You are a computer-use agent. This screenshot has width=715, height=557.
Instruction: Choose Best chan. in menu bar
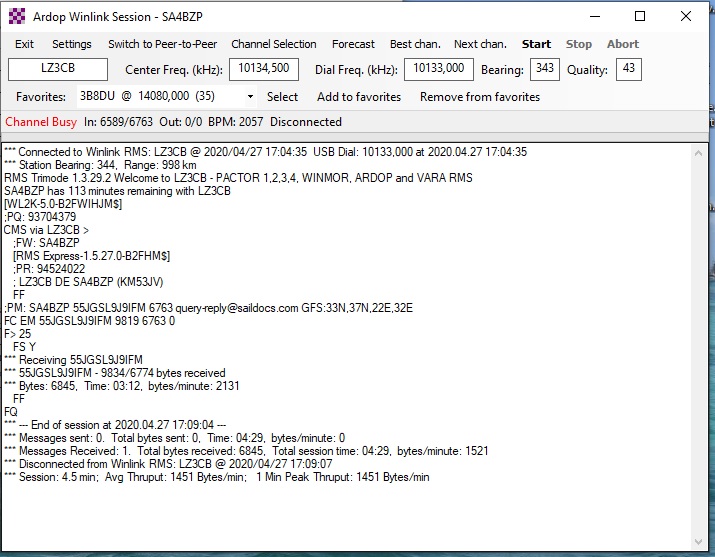pos(415,44)
